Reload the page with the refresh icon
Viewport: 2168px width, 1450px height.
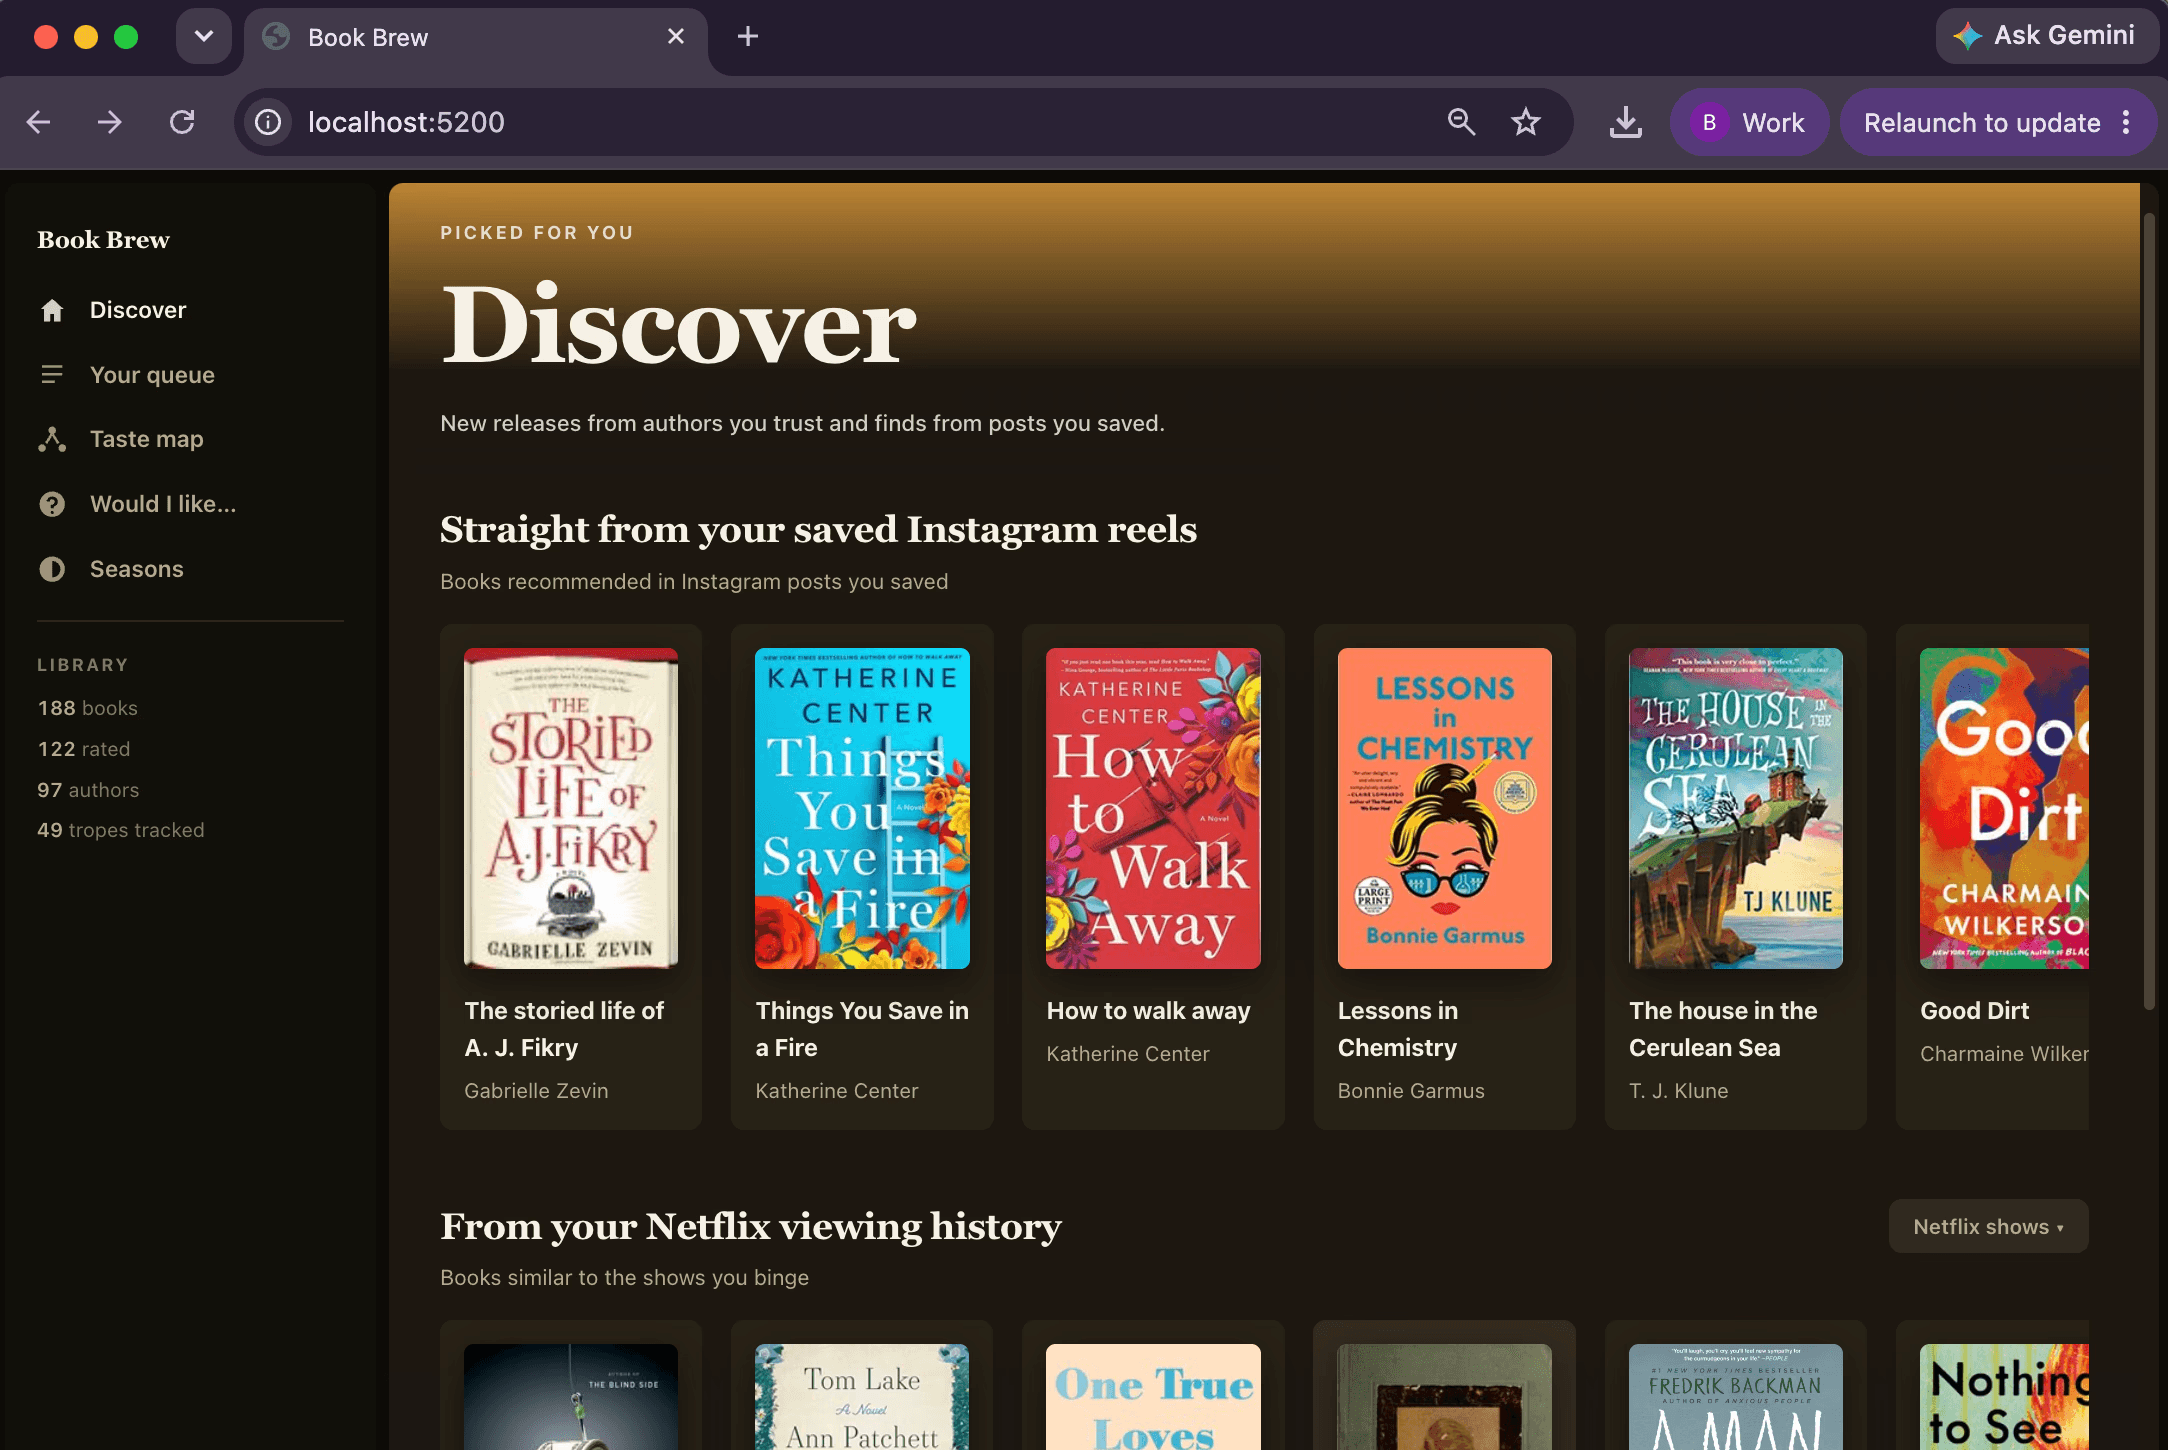point(182,122)
